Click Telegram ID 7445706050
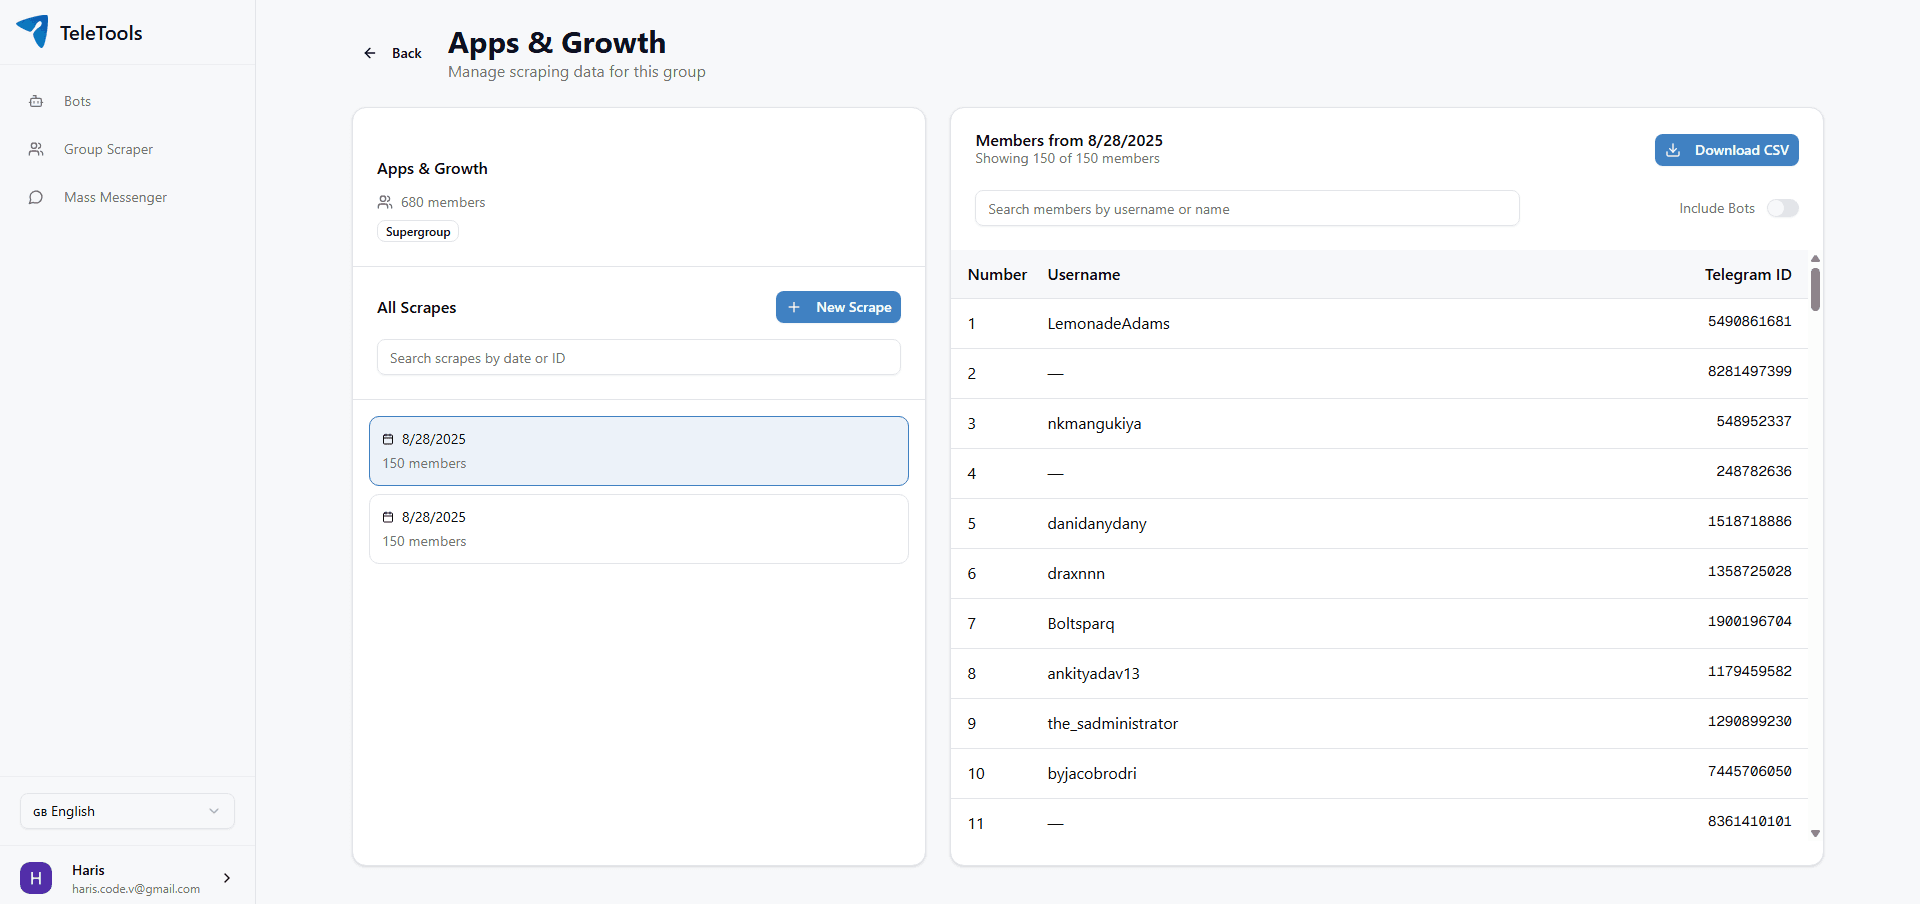Screen dimensions: 1920x904 [x=1749, y=771]
